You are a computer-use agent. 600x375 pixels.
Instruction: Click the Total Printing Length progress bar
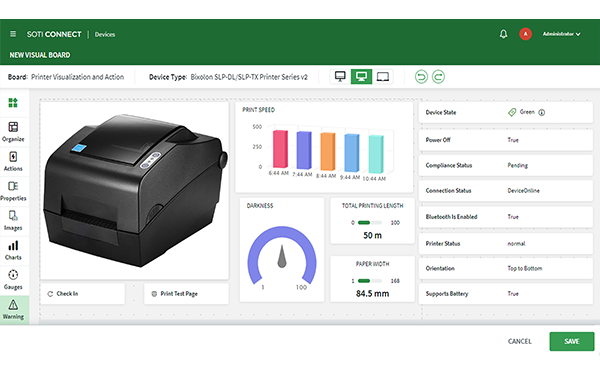[370, 223]
